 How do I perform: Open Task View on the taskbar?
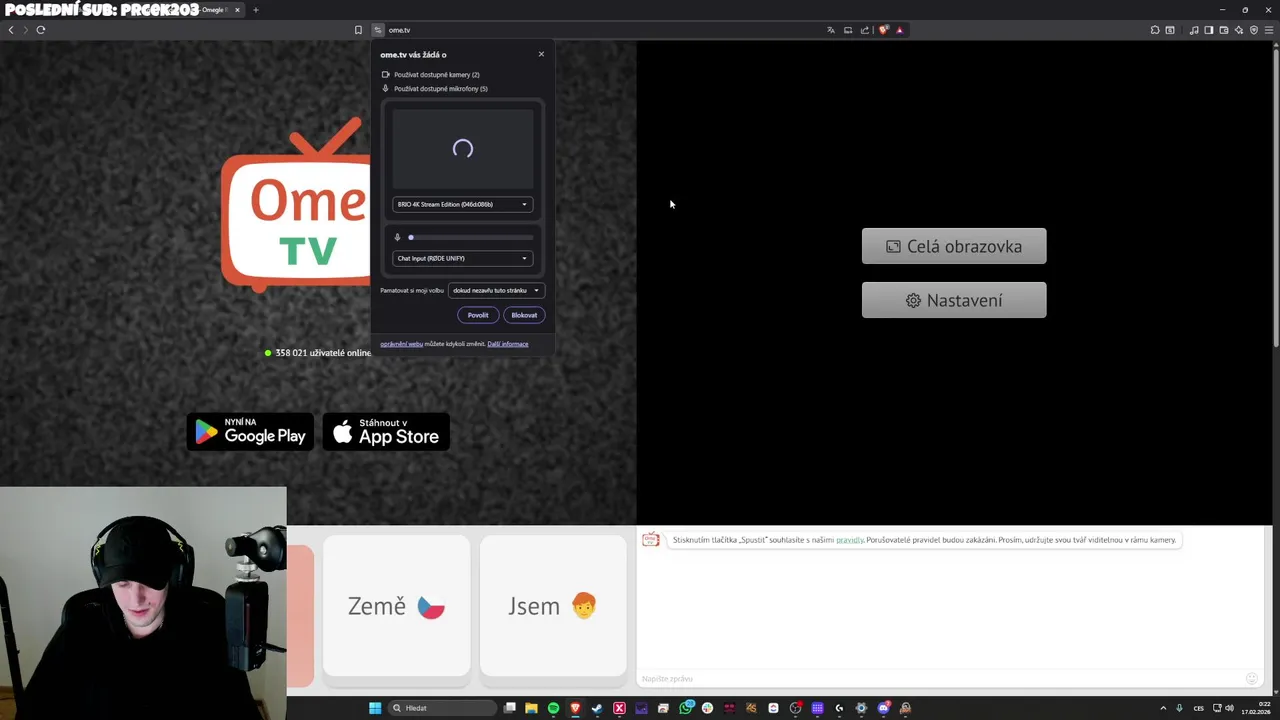tap(510, 708)
